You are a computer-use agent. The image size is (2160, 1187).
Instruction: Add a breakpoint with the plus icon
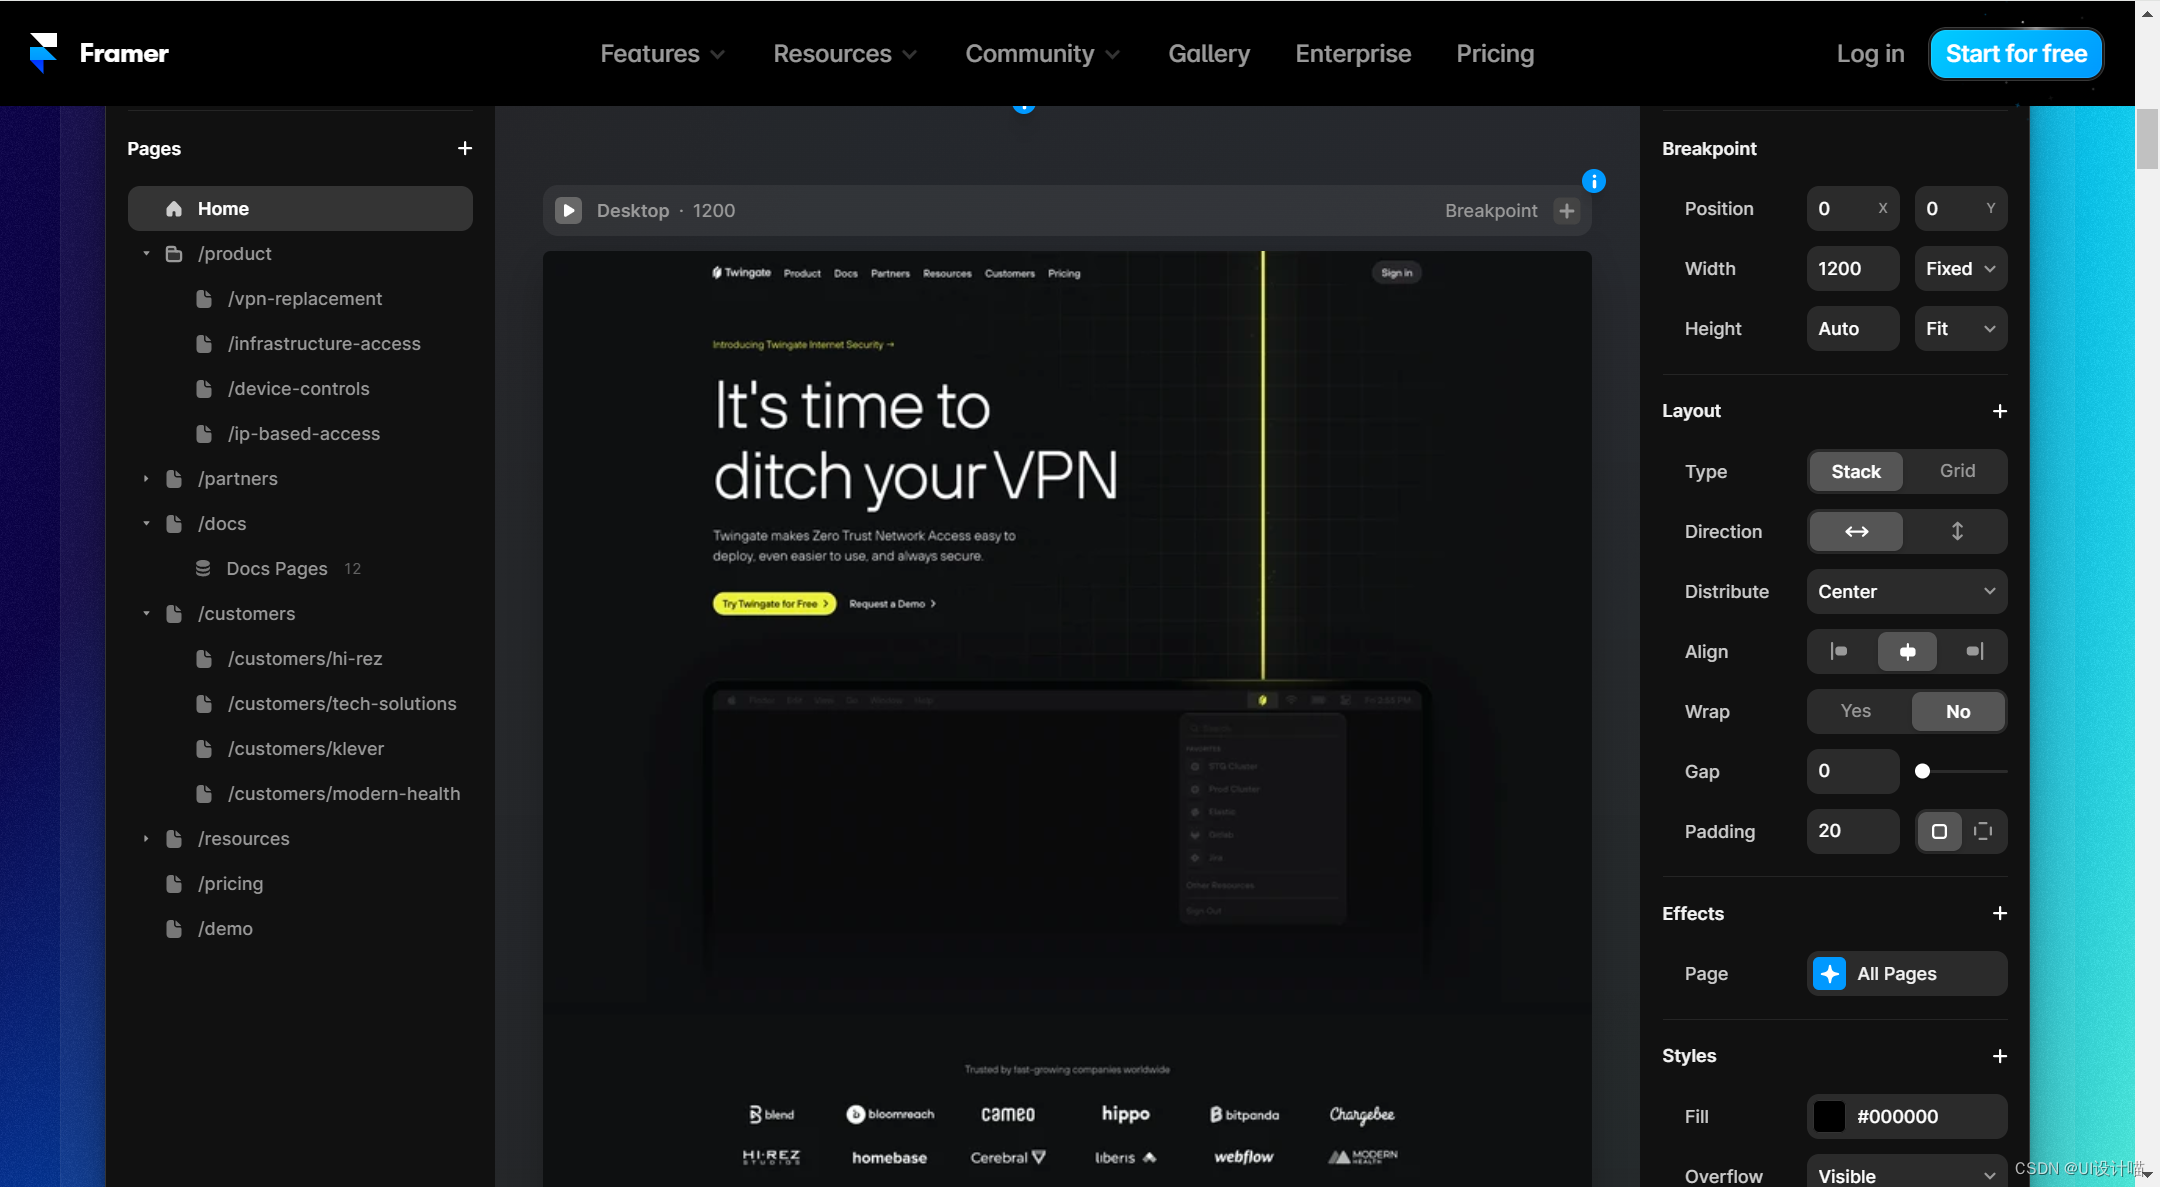[1567, 210]
